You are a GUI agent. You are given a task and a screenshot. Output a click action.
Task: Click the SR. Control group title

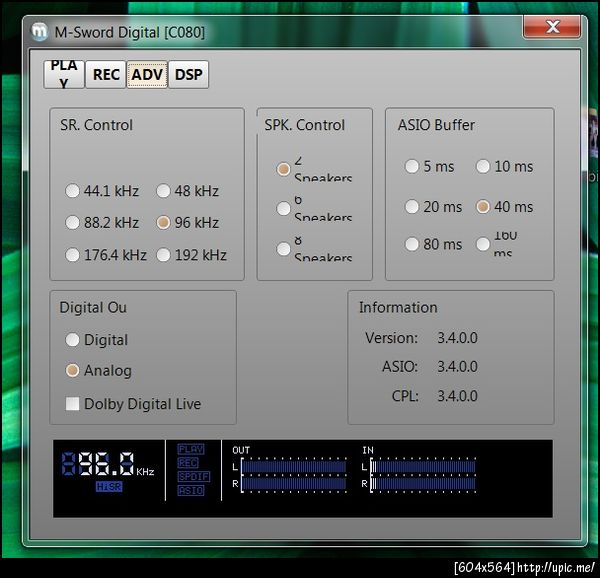pyautogui.click(x=96, y=125)
